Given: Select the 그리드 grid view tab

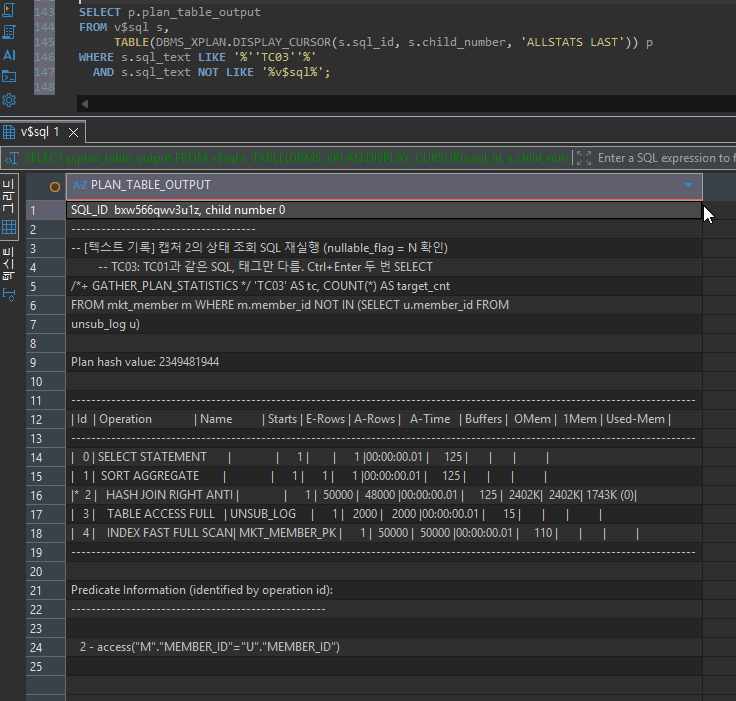Looking at the screenshot, I should pos(9,206).
